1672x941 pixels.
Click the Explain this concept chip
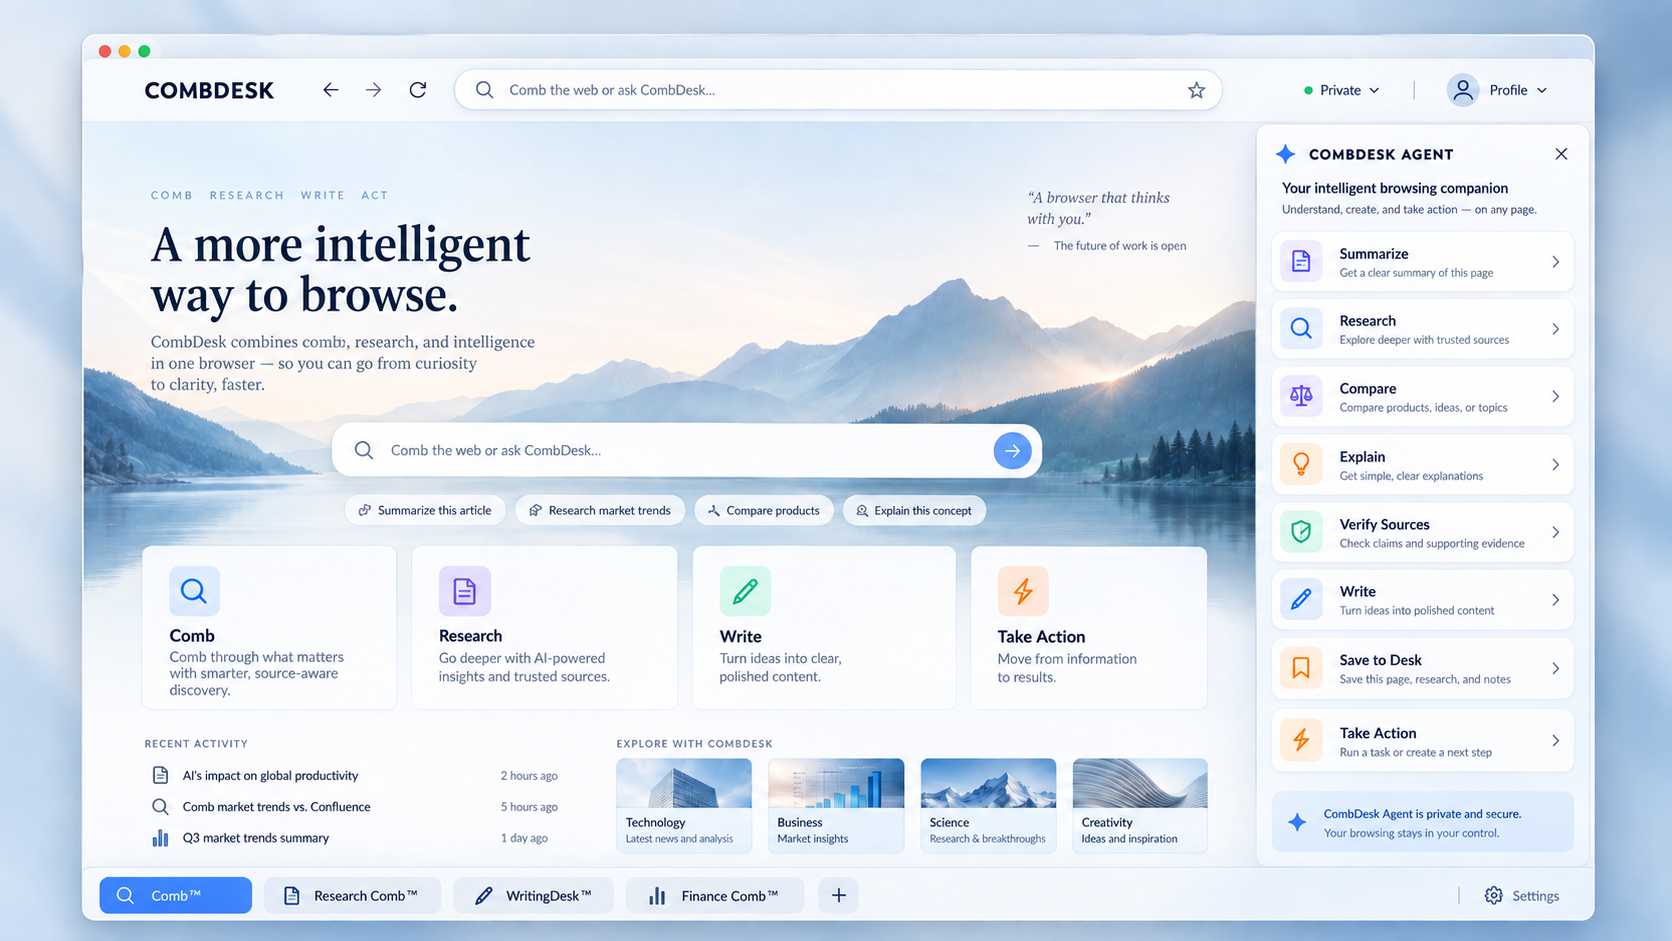click(914, 510)
